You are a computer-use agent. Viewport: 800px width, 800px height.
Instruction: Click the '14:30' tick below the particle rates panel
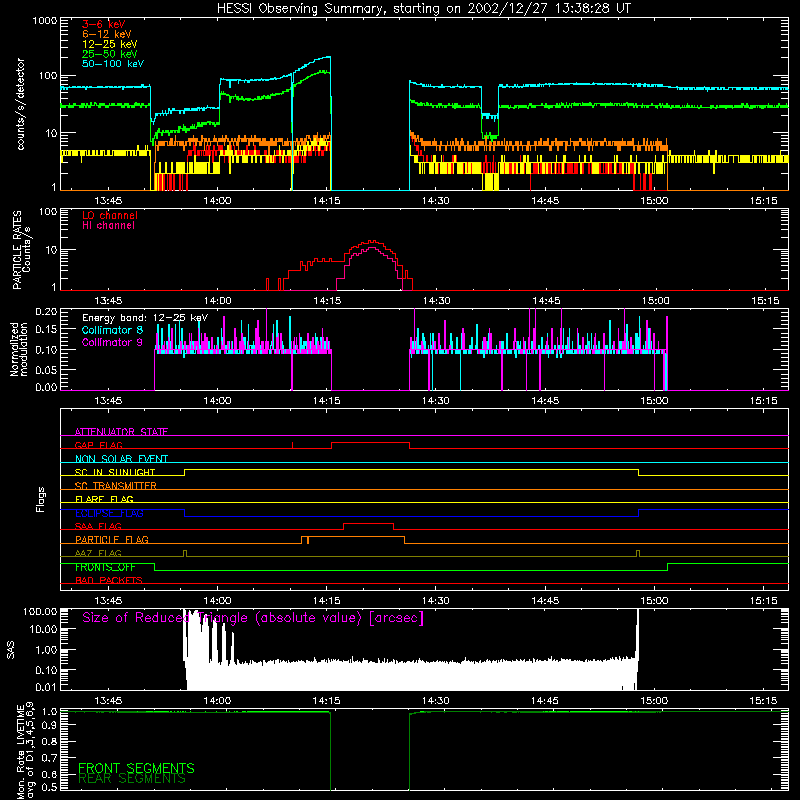coord(436,301)
